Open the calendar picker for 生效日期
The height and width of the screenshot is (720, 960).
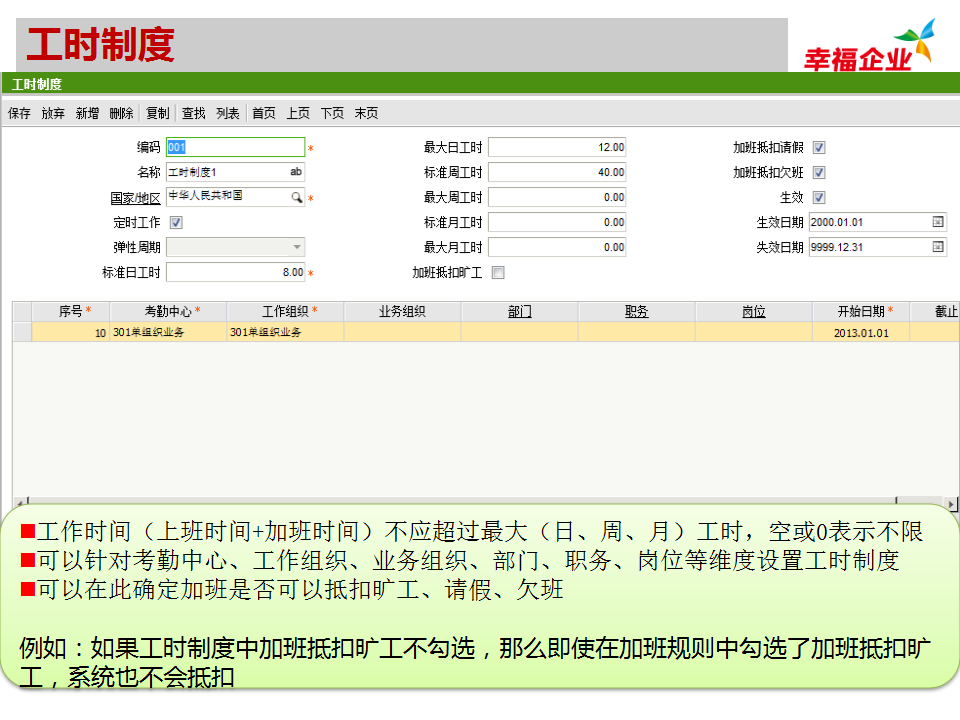(937, 222)
